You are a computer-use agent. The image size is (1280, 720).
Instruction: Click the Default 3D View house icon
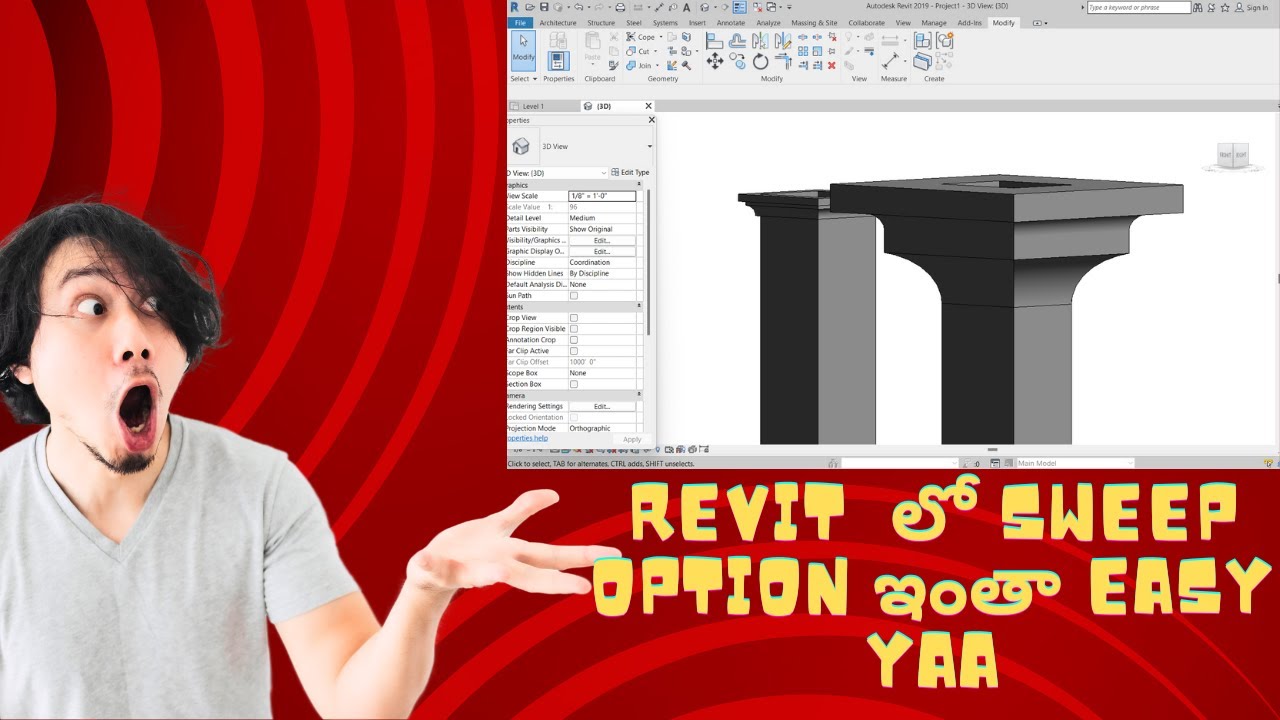705,7
